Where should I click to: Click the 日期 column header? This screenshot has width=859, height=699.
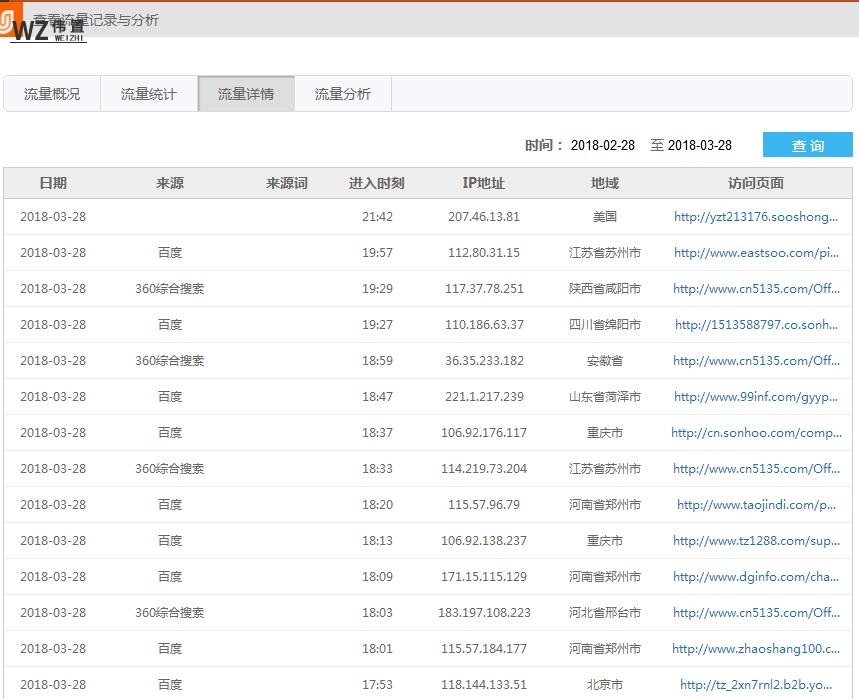(x=53, y=183)
